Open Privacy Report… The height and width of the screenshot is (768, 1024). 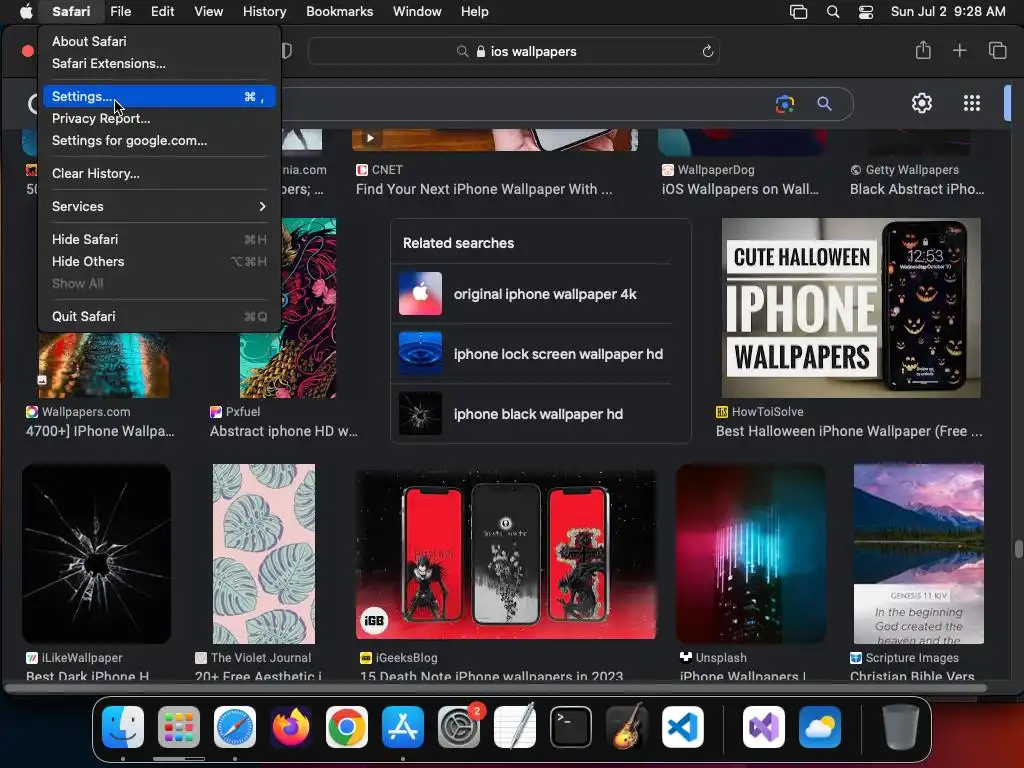[x=159, y=118]
